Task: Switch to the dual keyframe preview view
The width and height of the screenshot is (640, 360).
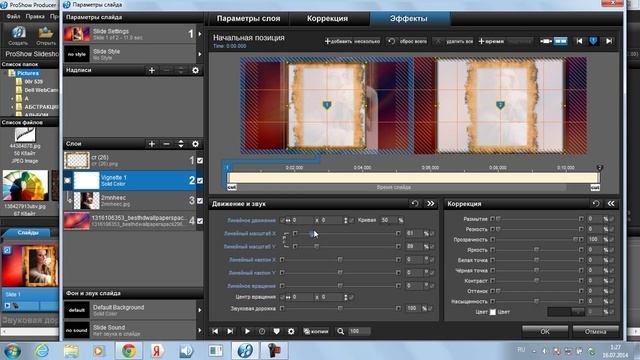Action: 560,41
